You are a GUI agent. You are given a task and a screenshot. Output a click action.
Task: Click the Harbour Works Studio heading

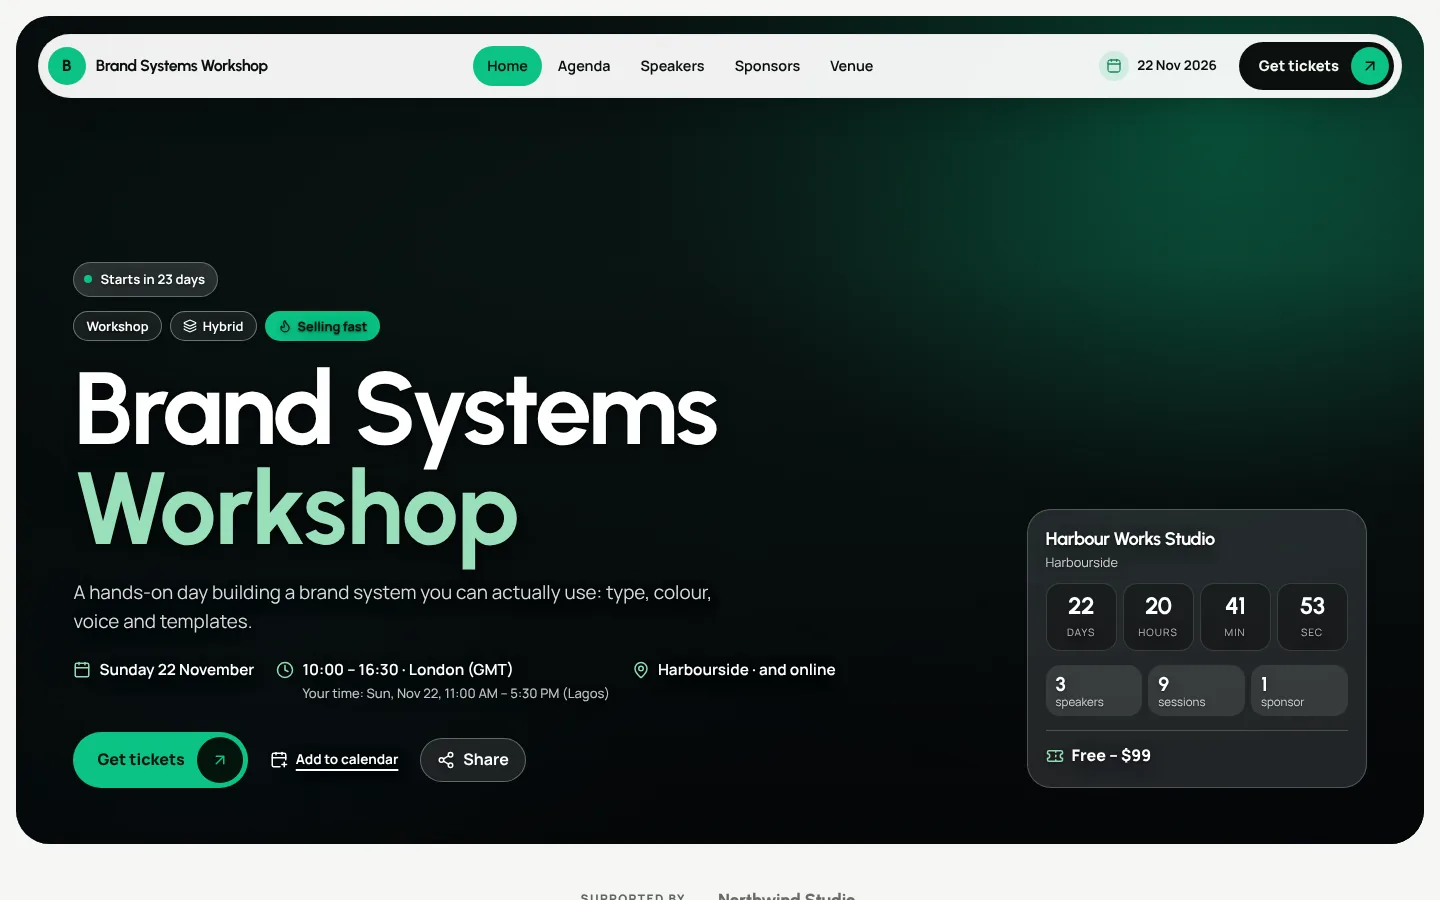(x=1130, y=539)
